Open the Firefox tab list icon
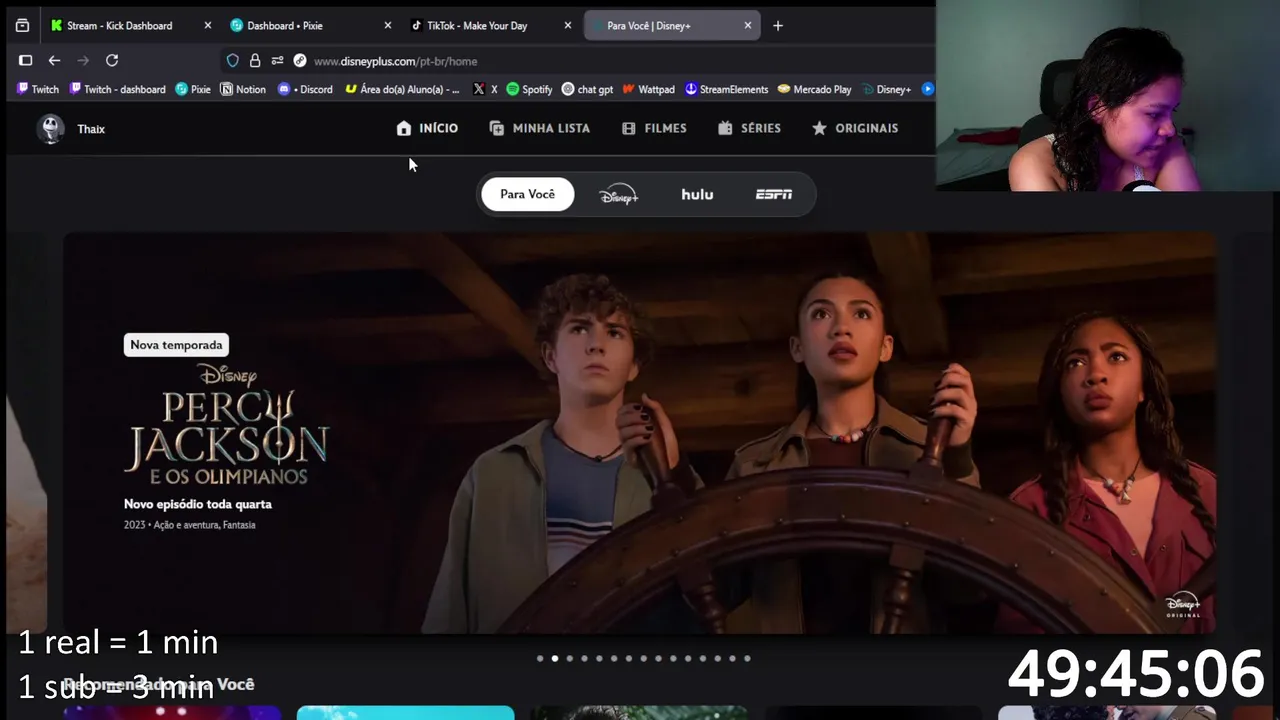The width and height of the screenshot is (1280, 720). [x=22, y=25]
